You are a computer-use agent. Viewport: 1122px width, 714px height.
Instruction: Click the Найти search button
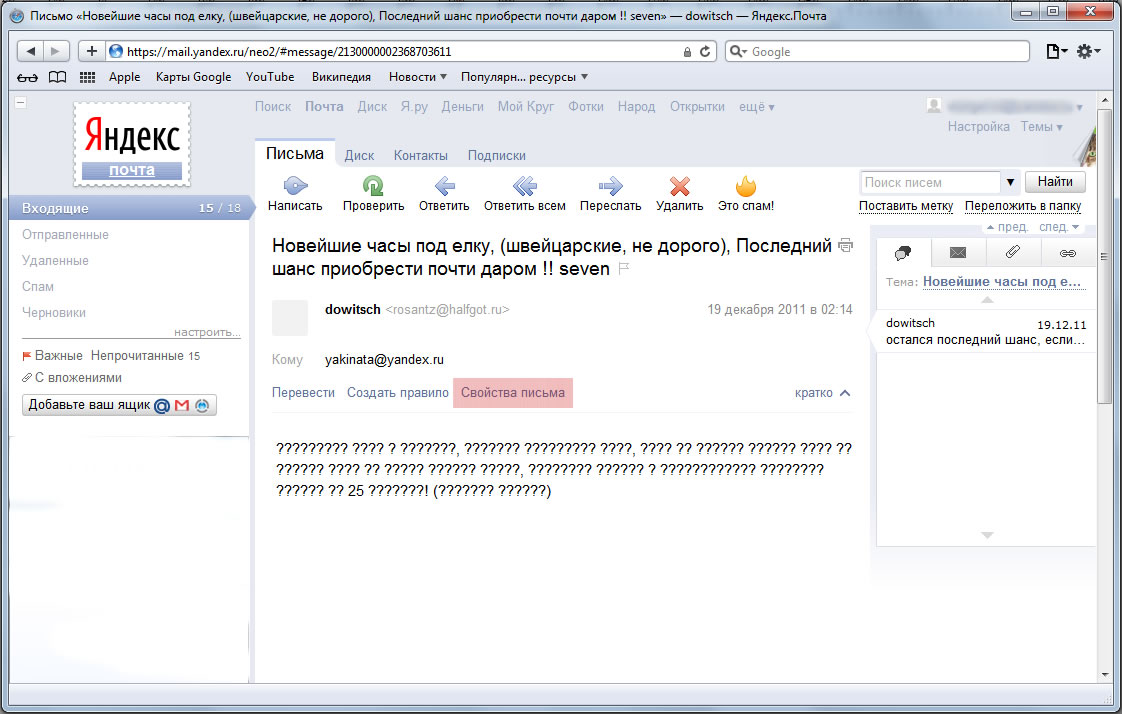tap(1055, 182)
